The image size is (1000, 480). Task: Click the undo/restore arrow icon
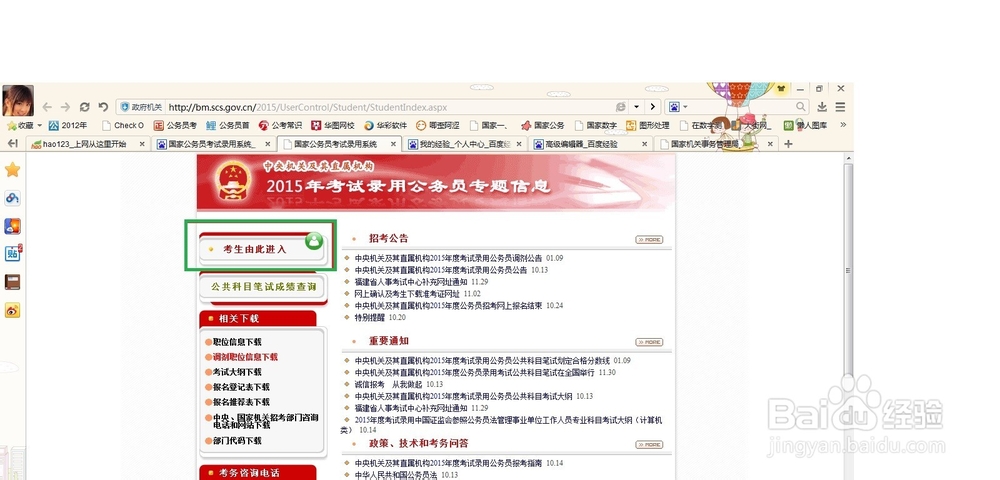(x=103, y=107)
